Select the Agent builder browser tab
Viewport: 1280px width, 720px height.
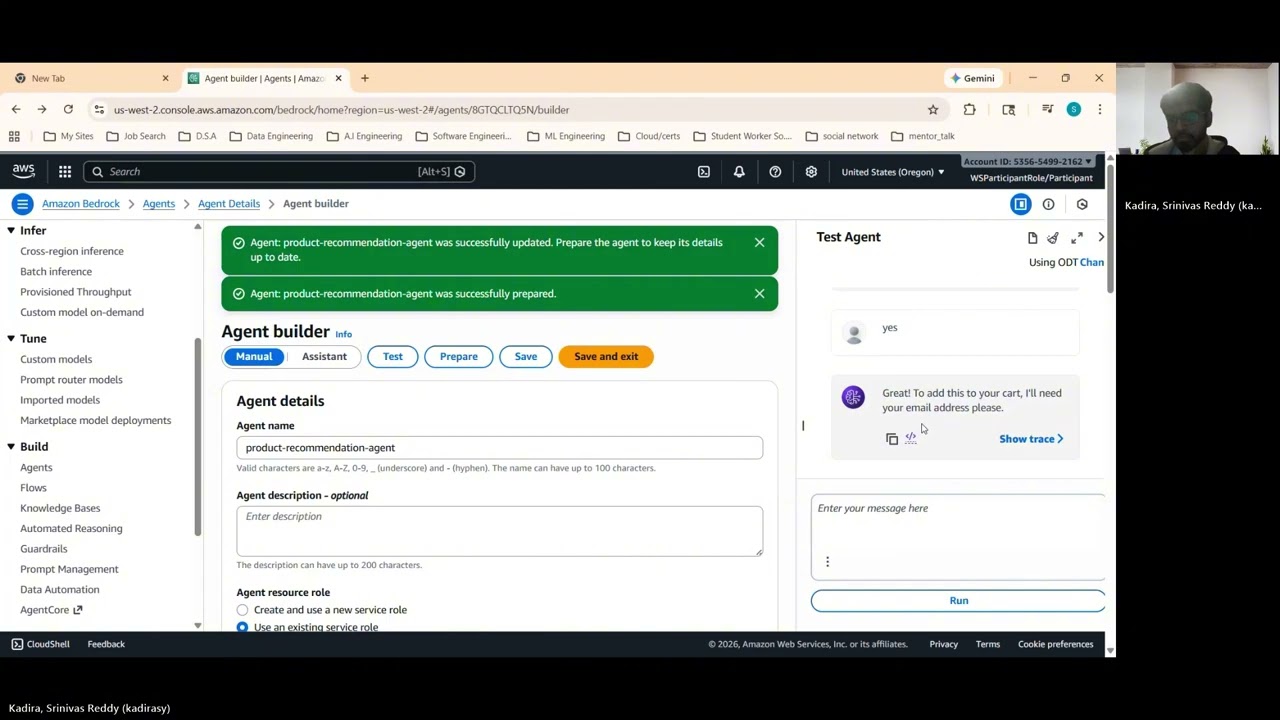(x=264, y=78)
